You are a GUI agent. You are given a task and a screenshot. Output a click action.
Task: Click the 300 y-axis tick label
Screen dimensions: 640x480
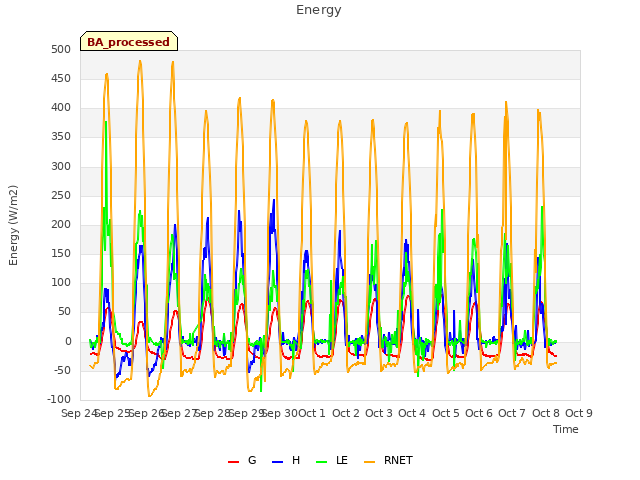61,167
